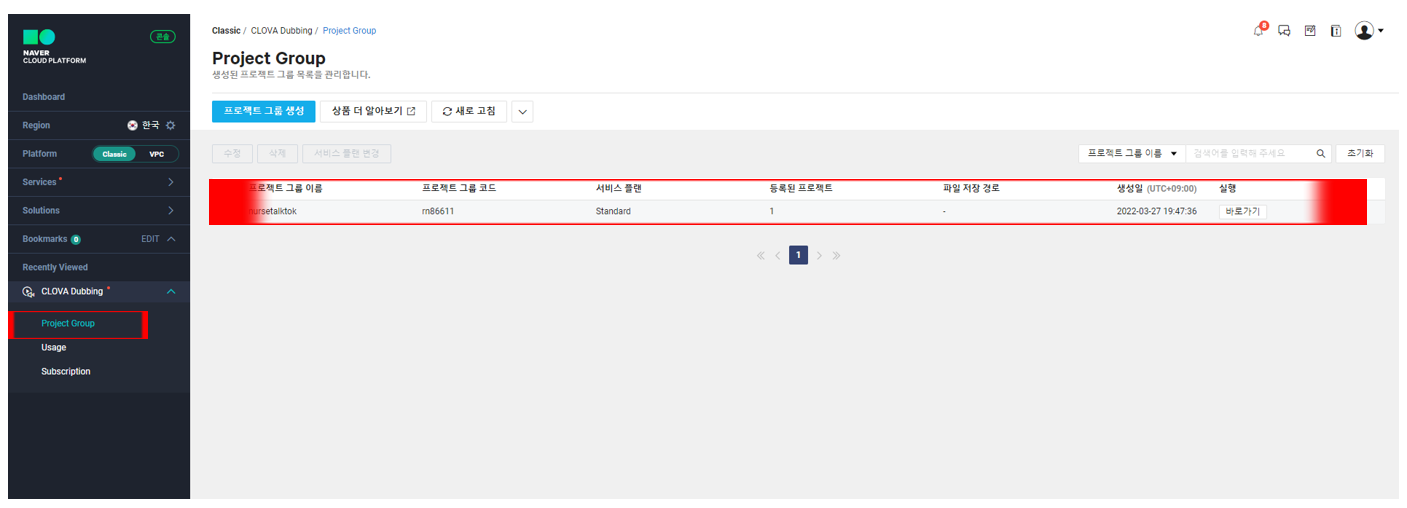1407x508 pixels.
Task: Open the Recently Viewed section
Action: (55, 267)
